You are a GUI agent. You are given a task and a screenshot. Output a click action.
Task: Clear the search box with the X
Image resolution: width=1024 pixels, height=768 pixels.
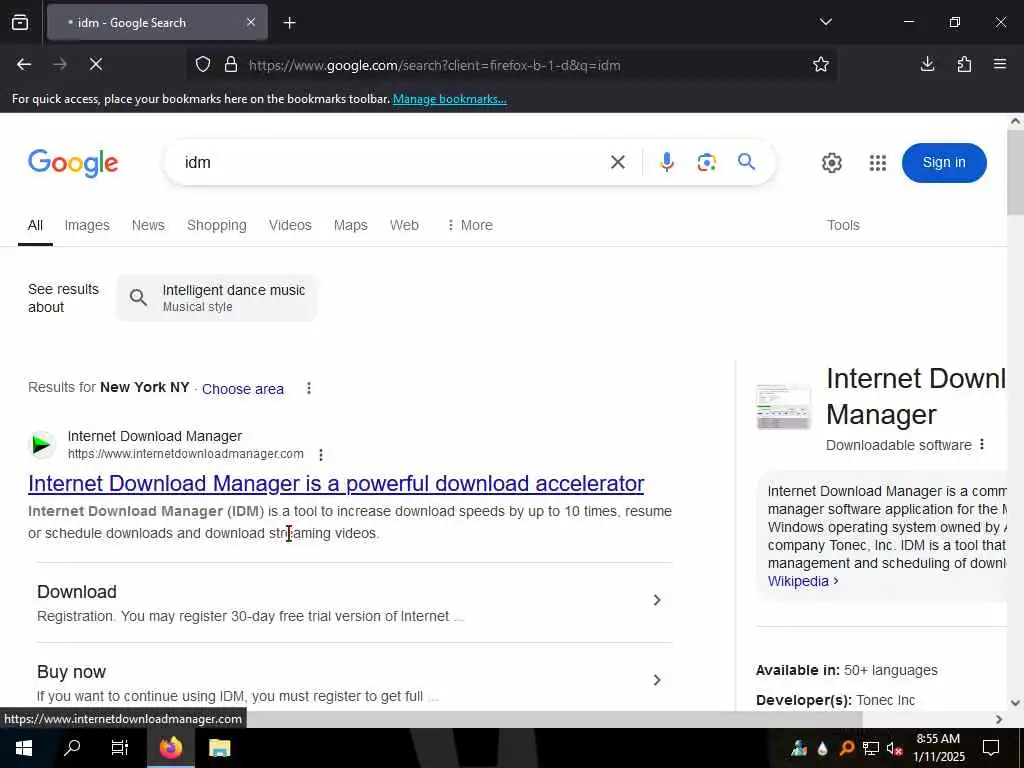(618, 163)
